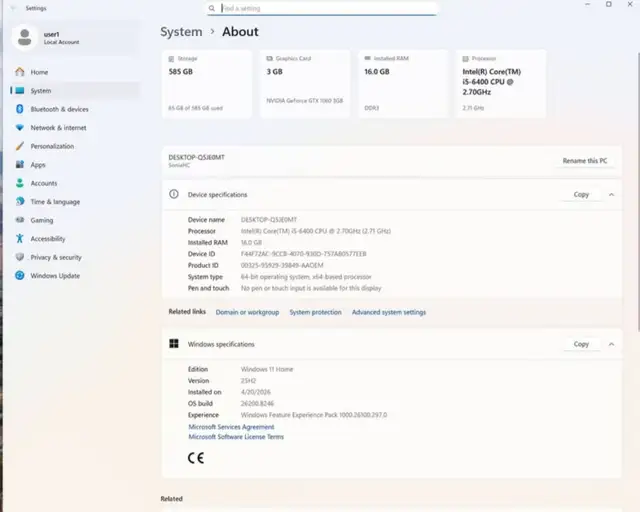Collapse the Device specifications section
The image size is (640, 512).
611,195
